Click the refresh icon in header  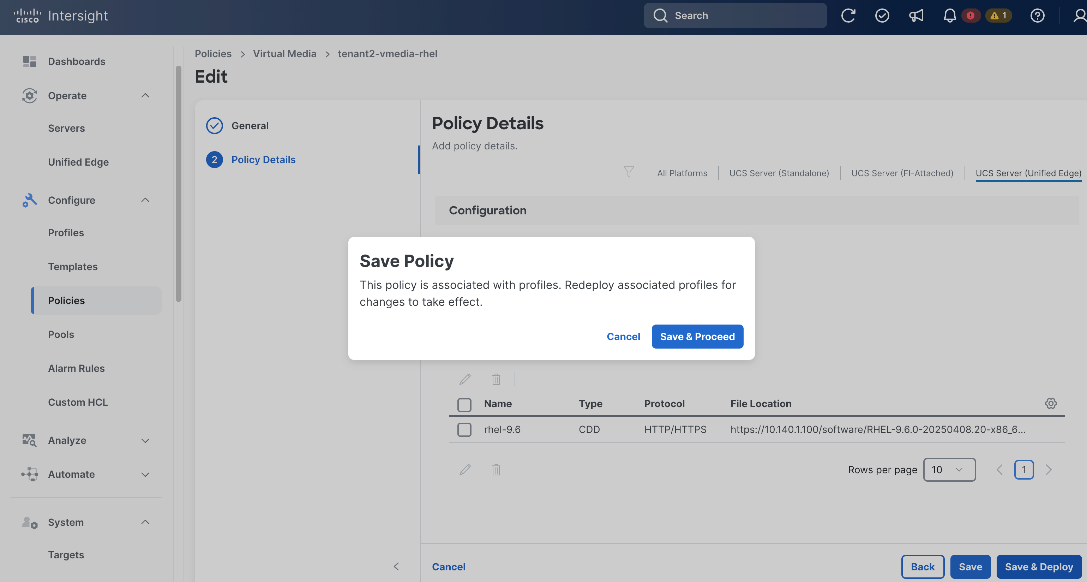pyautogui.click(x=848, y=16)
